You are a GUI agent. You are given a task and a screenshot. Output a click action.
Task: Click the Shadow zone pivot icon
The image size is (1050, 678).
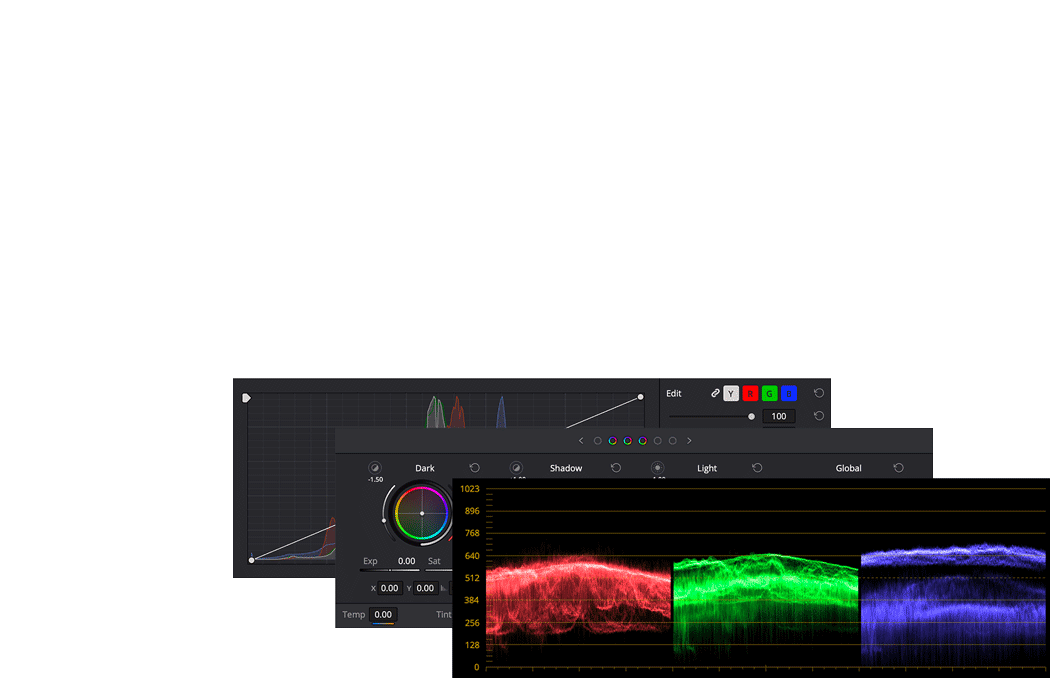516,468
